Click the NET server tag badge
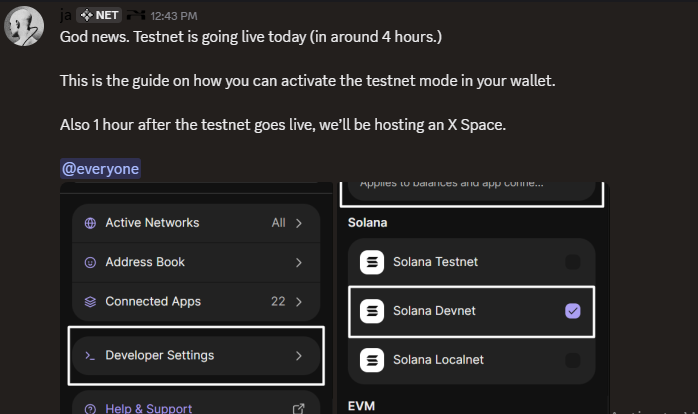Screen dimensions: 698x414 coord(99,16)
